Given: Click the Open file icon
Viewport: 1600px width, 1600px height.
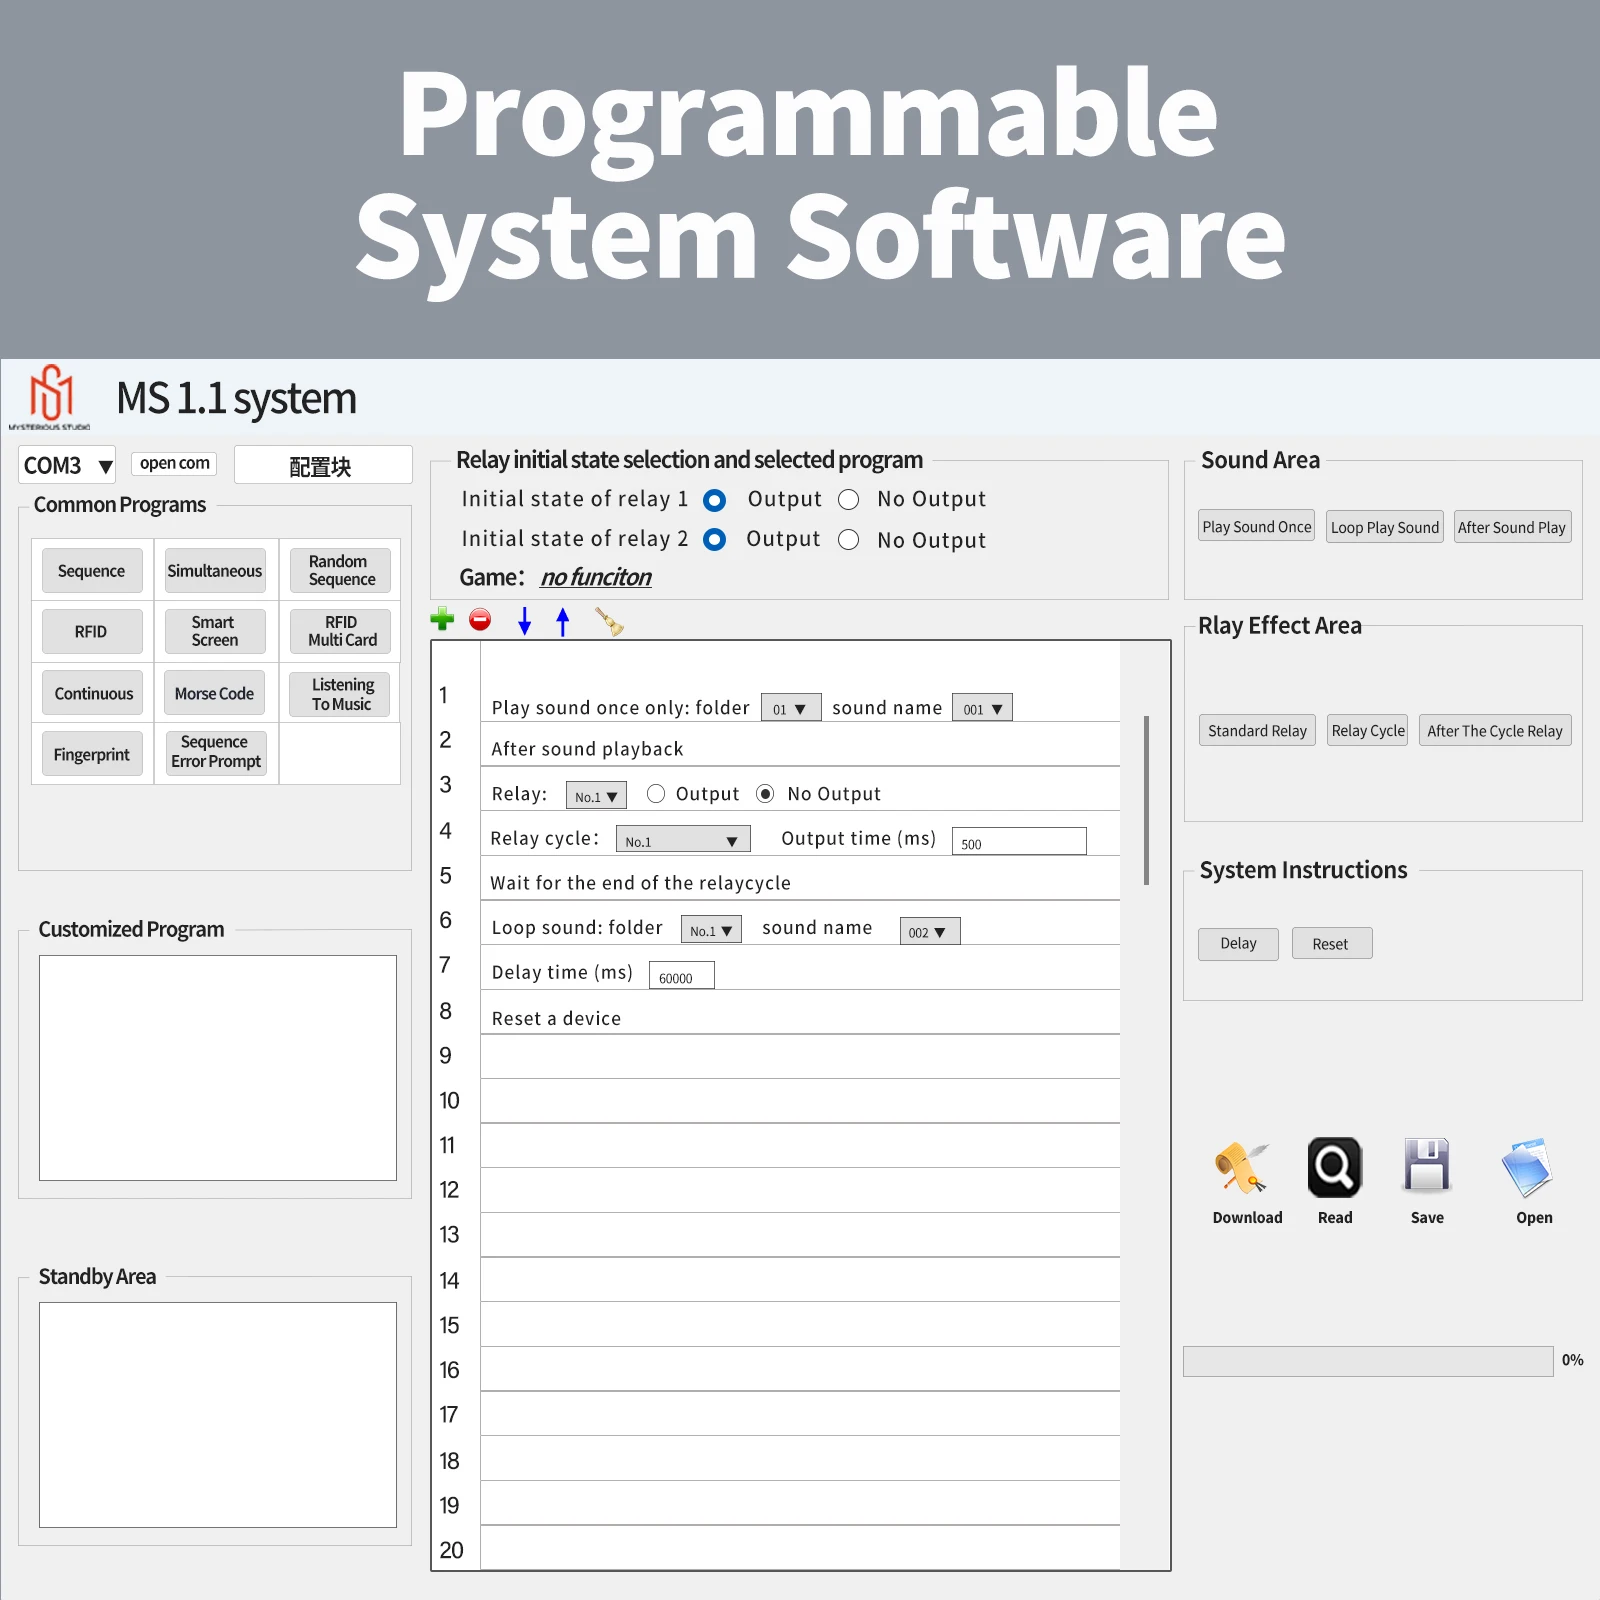Looking at the screenshot, I should [1527, 1167].
